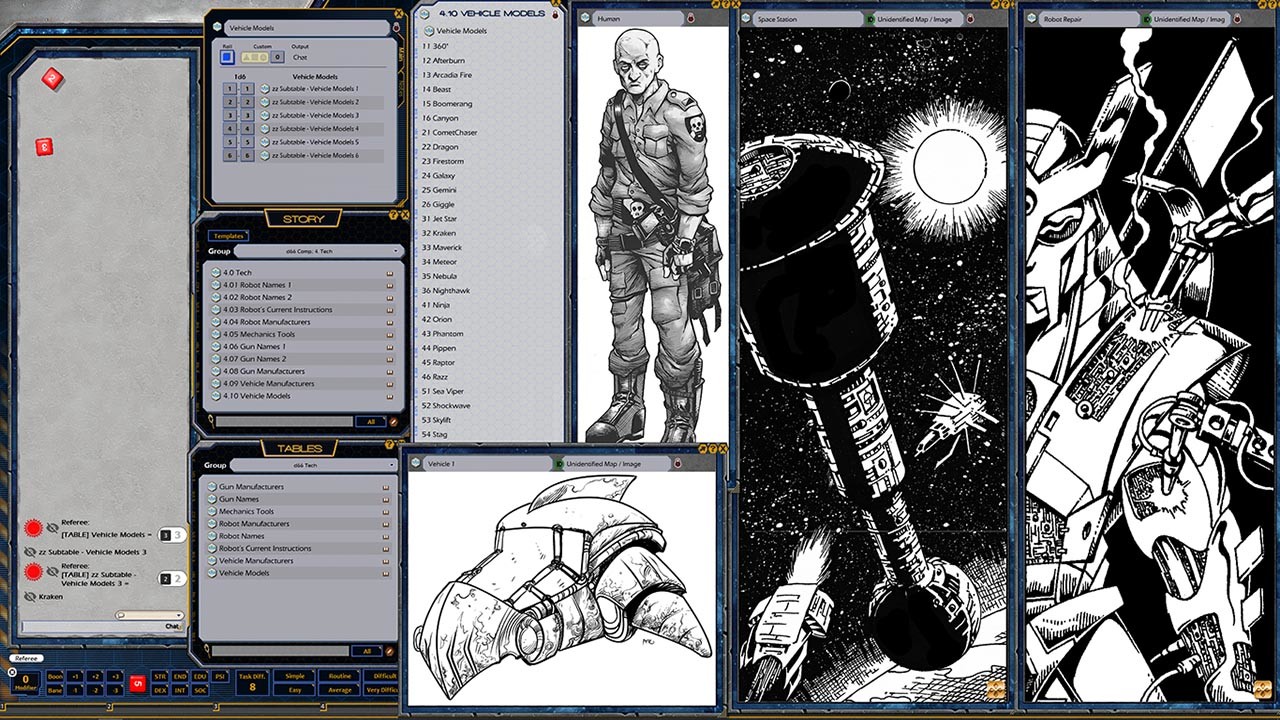This screenshot has width=1280, height=720.
Task: Click the pencil edit icon in the Story panel
Action: (393, 421)
